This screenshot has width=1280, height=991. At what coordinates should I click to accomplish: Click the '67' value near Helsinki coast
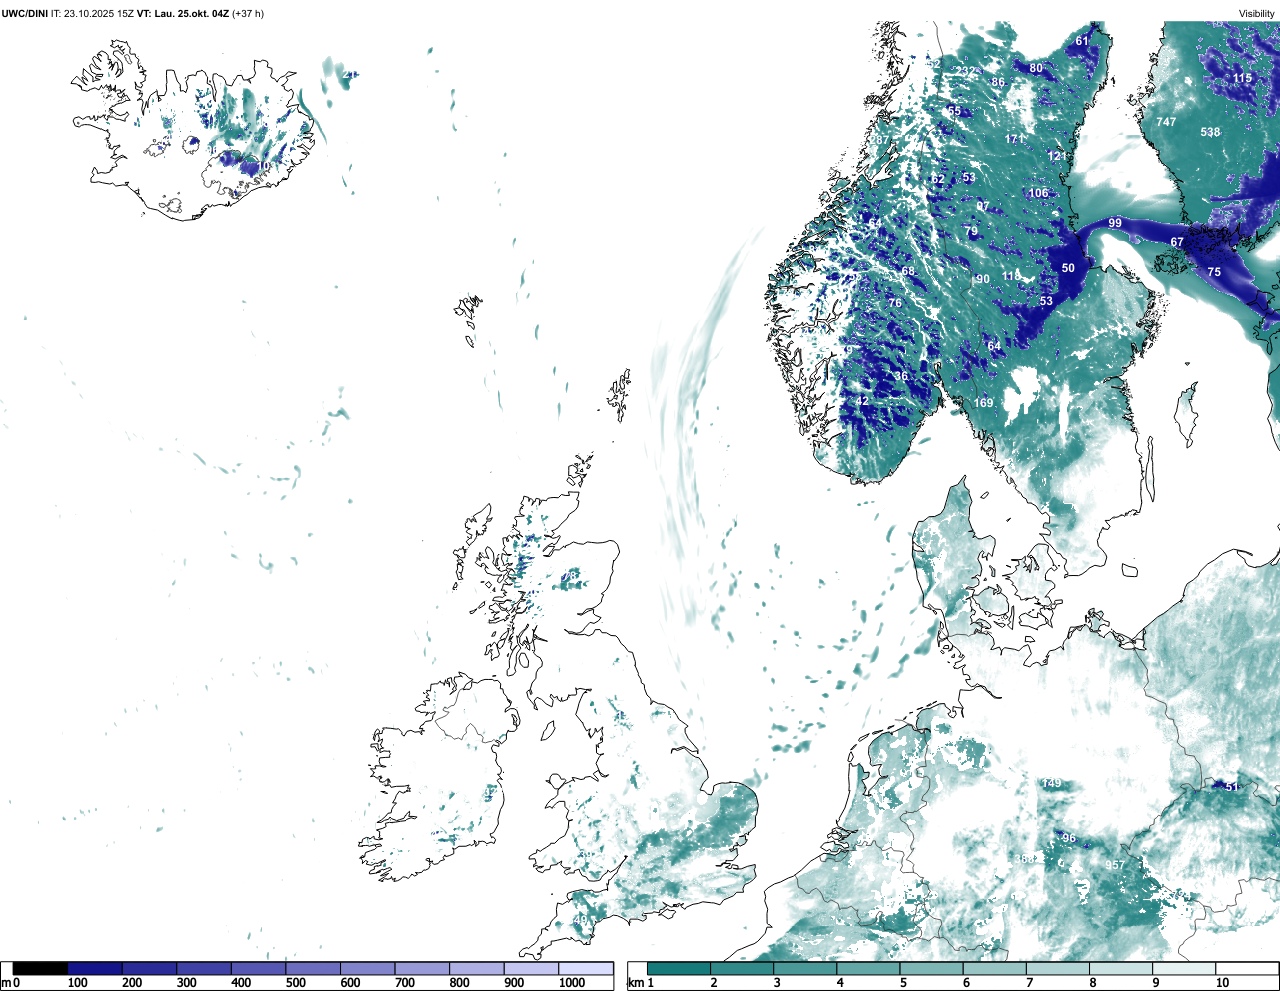pyautogui.click(x=1177, y=242)
